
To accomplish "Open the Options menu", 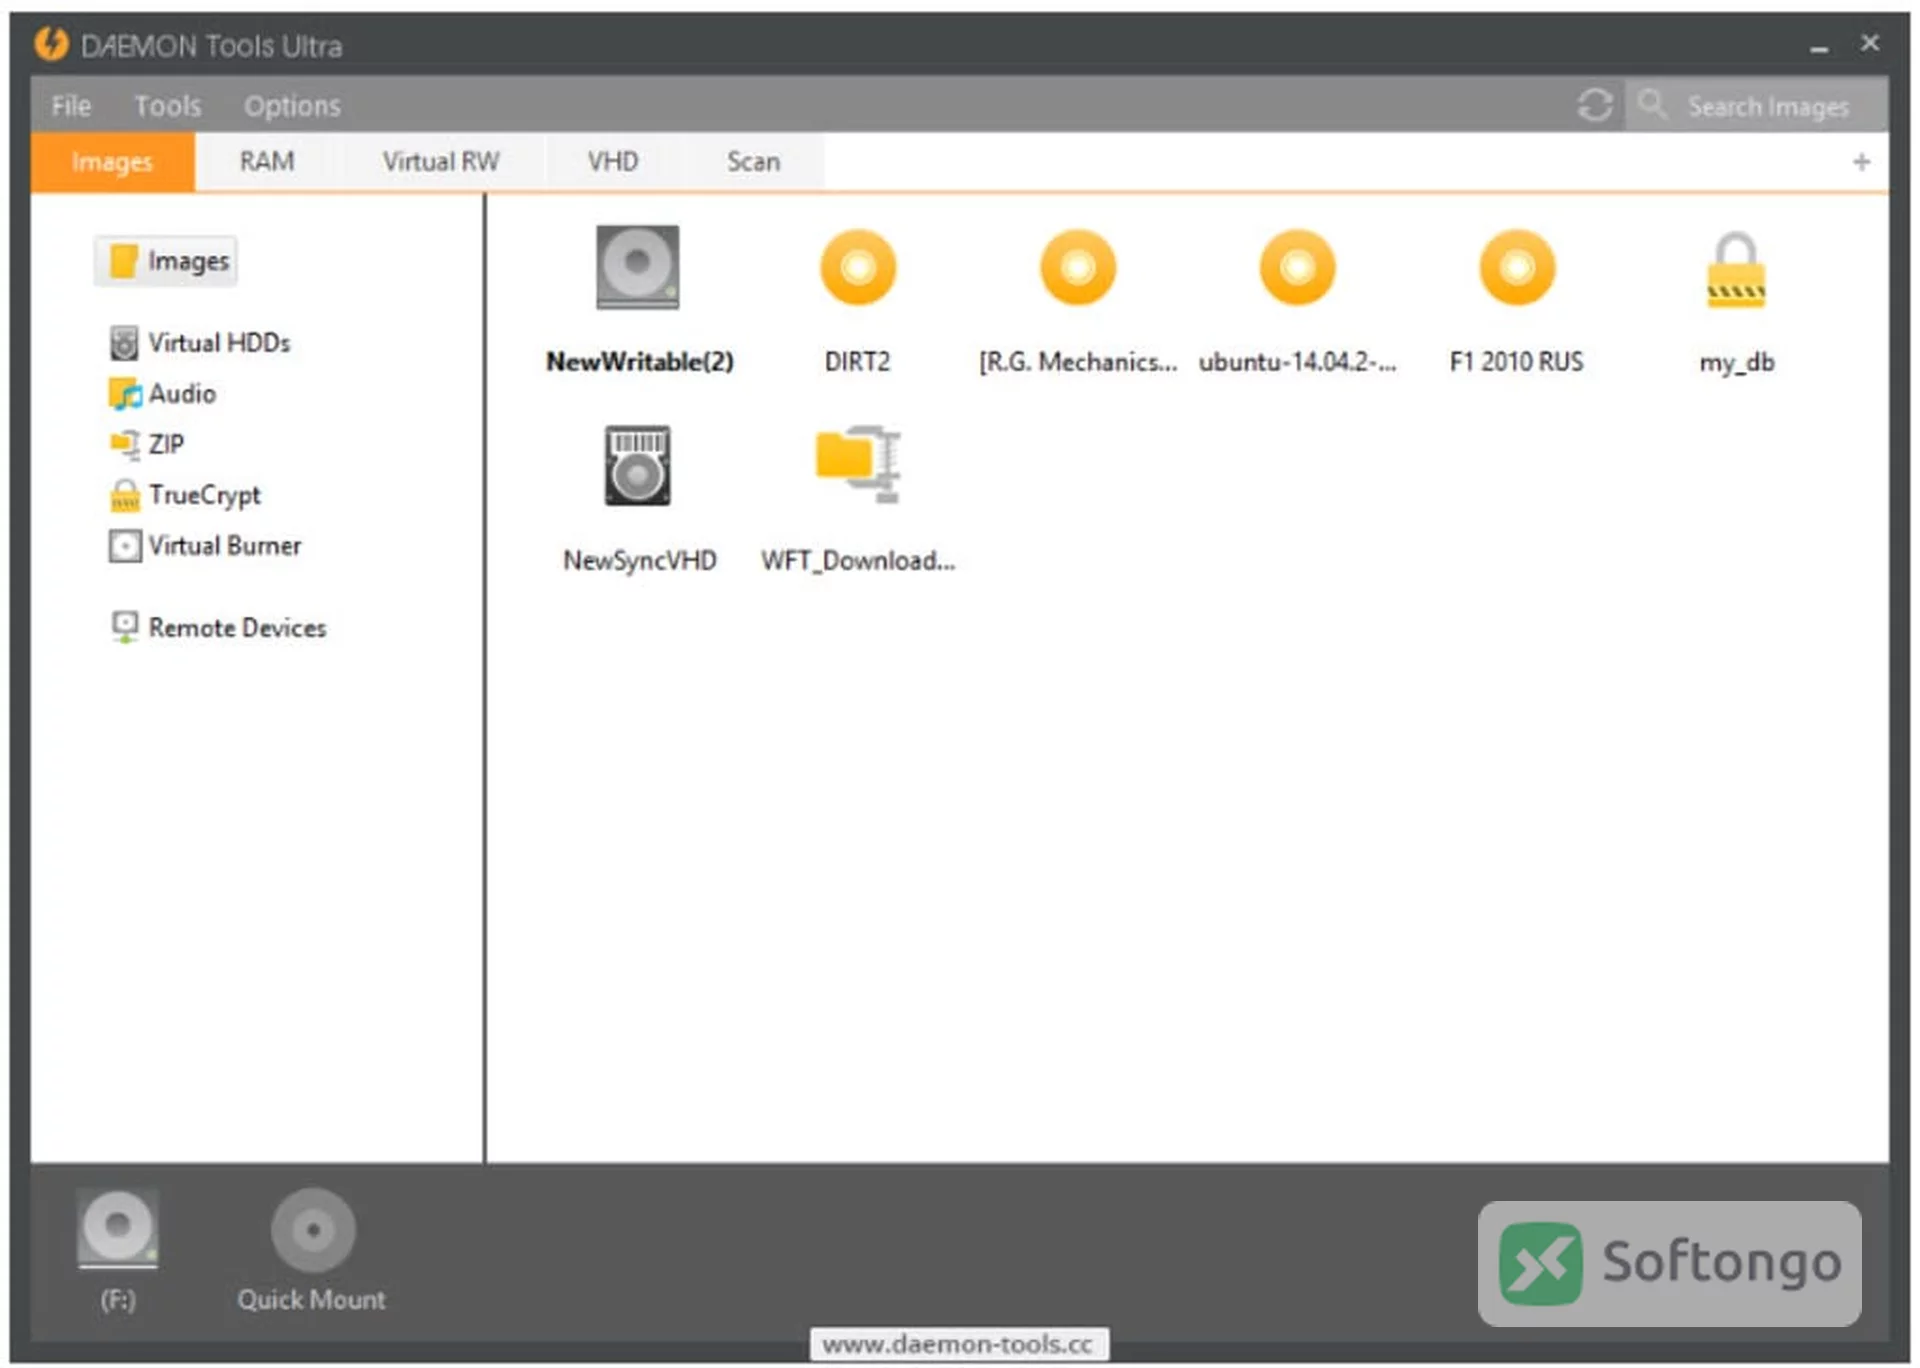I will click(x=292, y=106).
